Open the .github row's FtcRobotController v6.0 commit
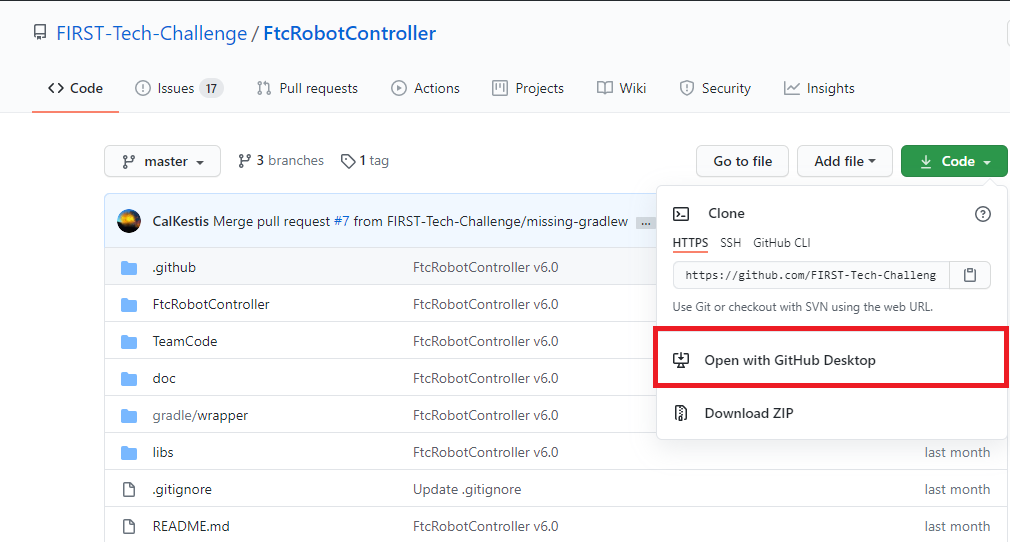This screenshot has width=1010, height=542. 486,267
